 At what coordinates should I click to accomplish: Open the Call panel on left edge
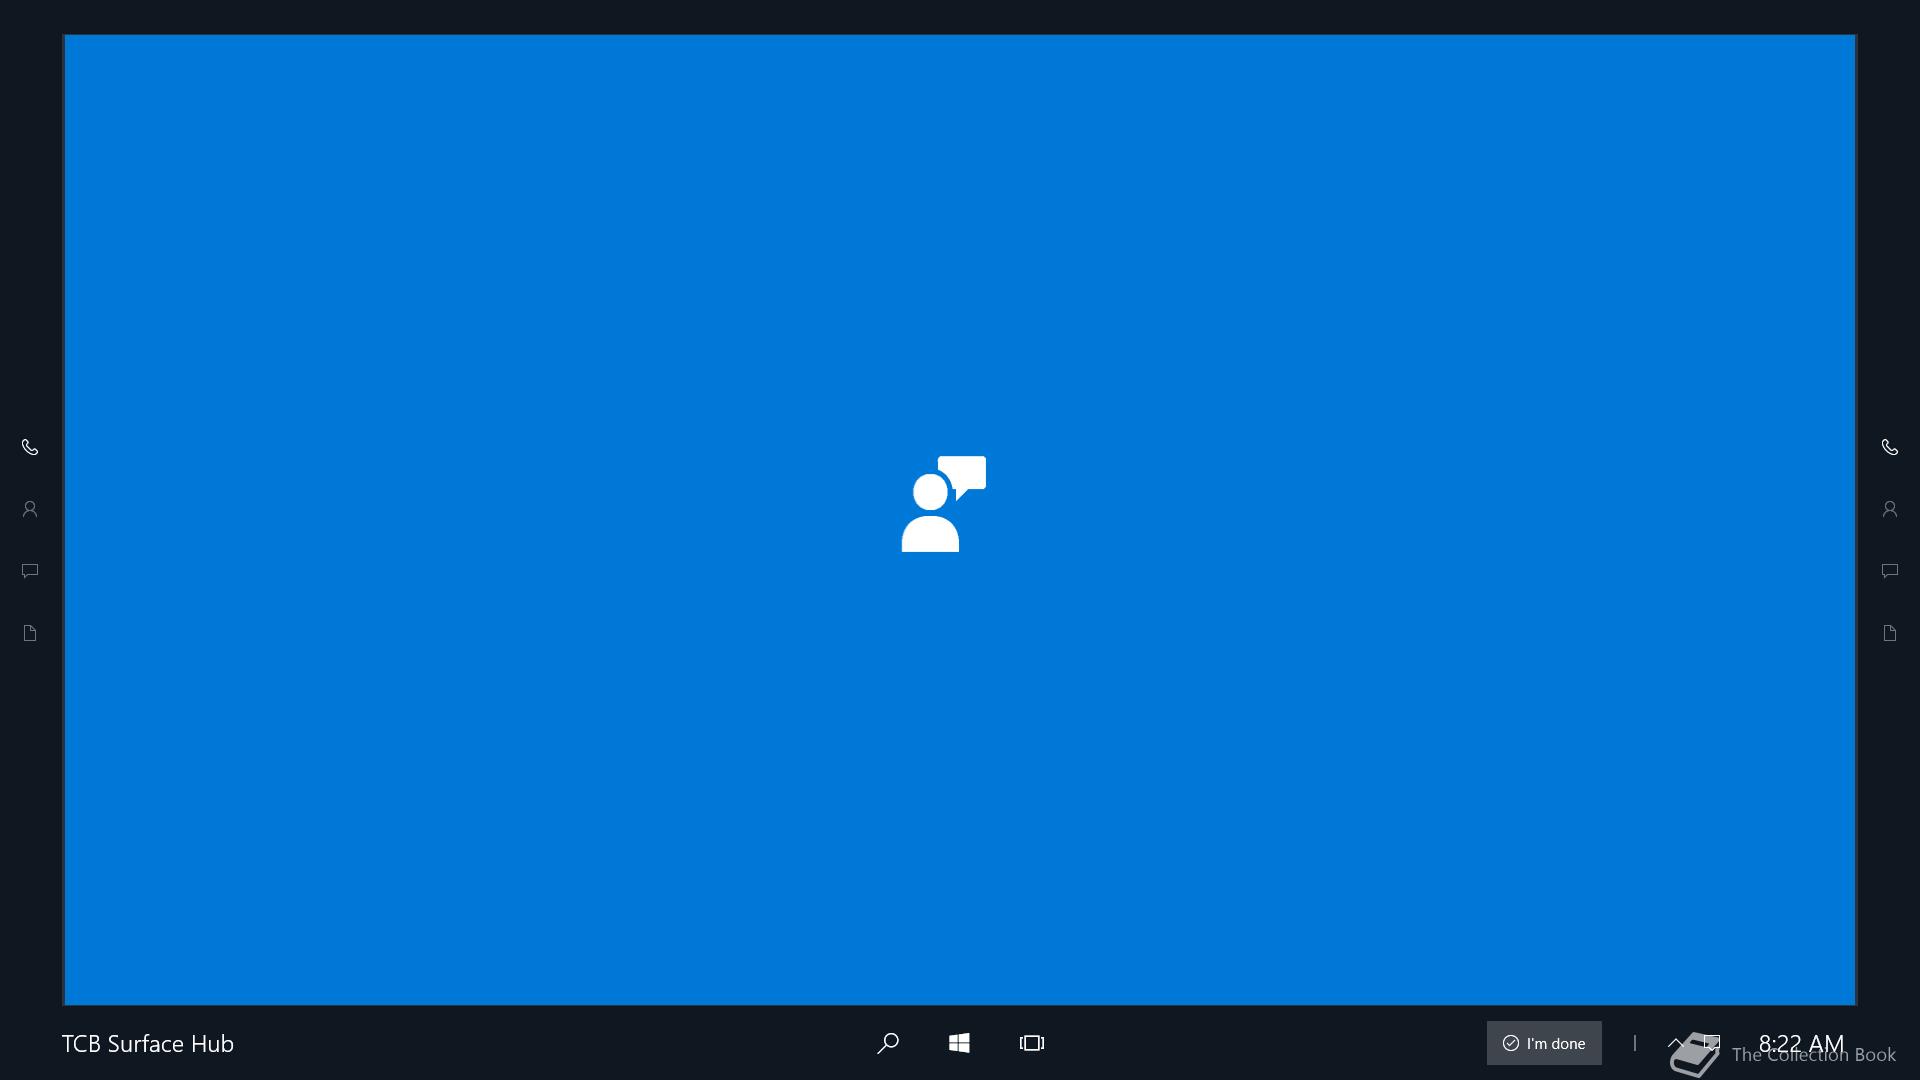(x=30, y=447)
